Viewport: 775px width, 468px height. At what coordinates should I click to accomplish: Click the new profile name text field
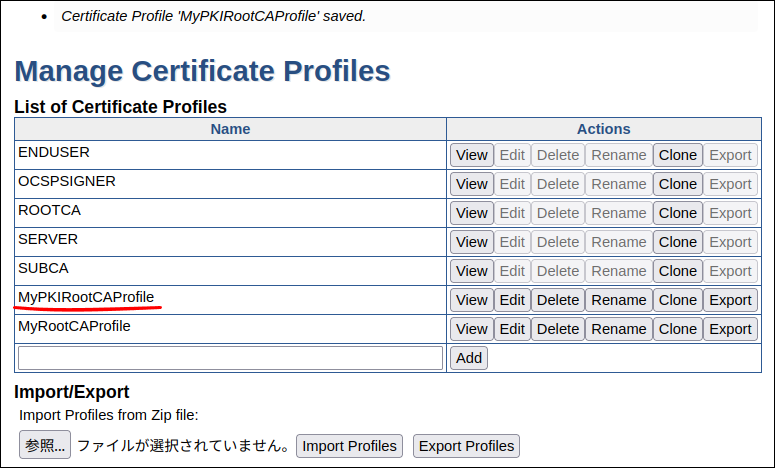(x=230, y=358)
